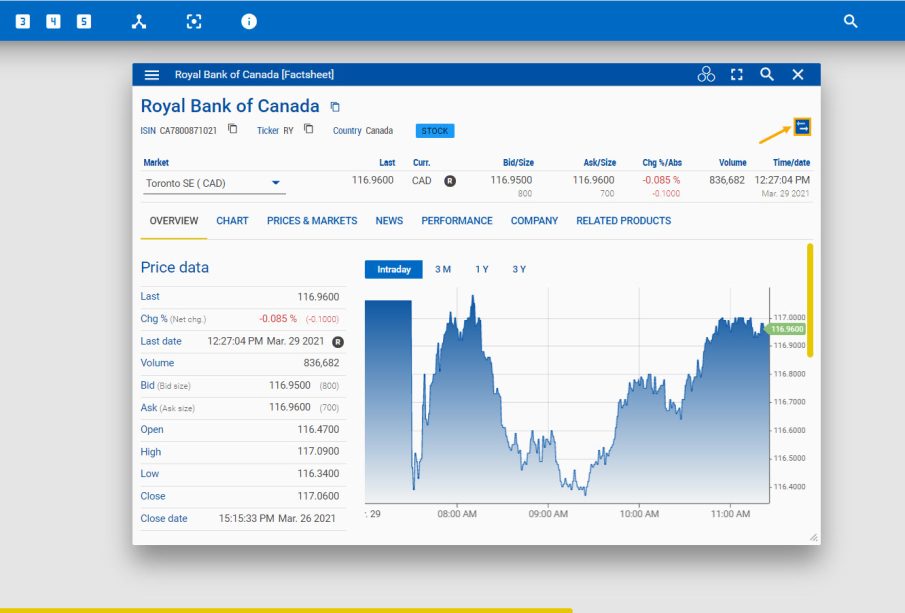Click the Open price 116.4700
Screen dimensions: 905x613
(318, 429)
